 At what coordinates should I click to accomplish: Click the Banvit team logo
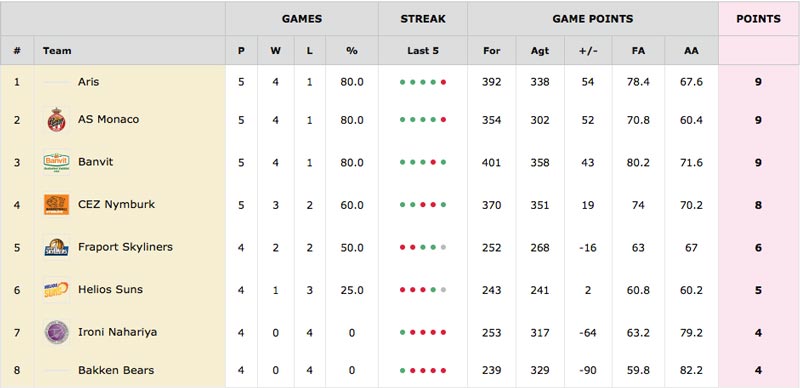click(x=57, y=163)
